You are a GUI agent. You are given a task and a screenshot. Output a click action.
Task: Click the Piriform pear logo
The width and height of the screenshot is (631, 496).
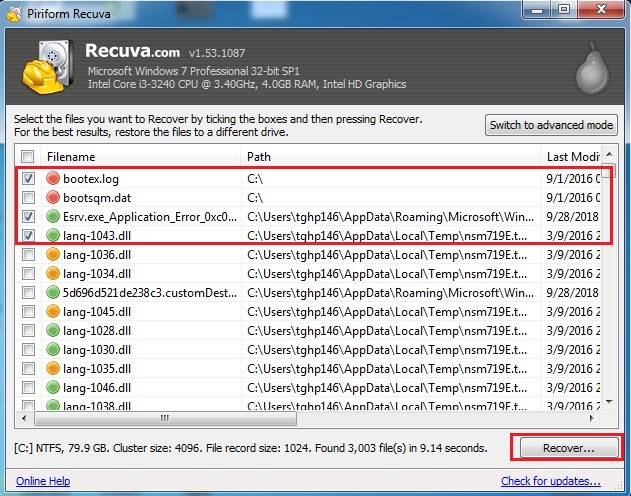(x=592, y=68)
